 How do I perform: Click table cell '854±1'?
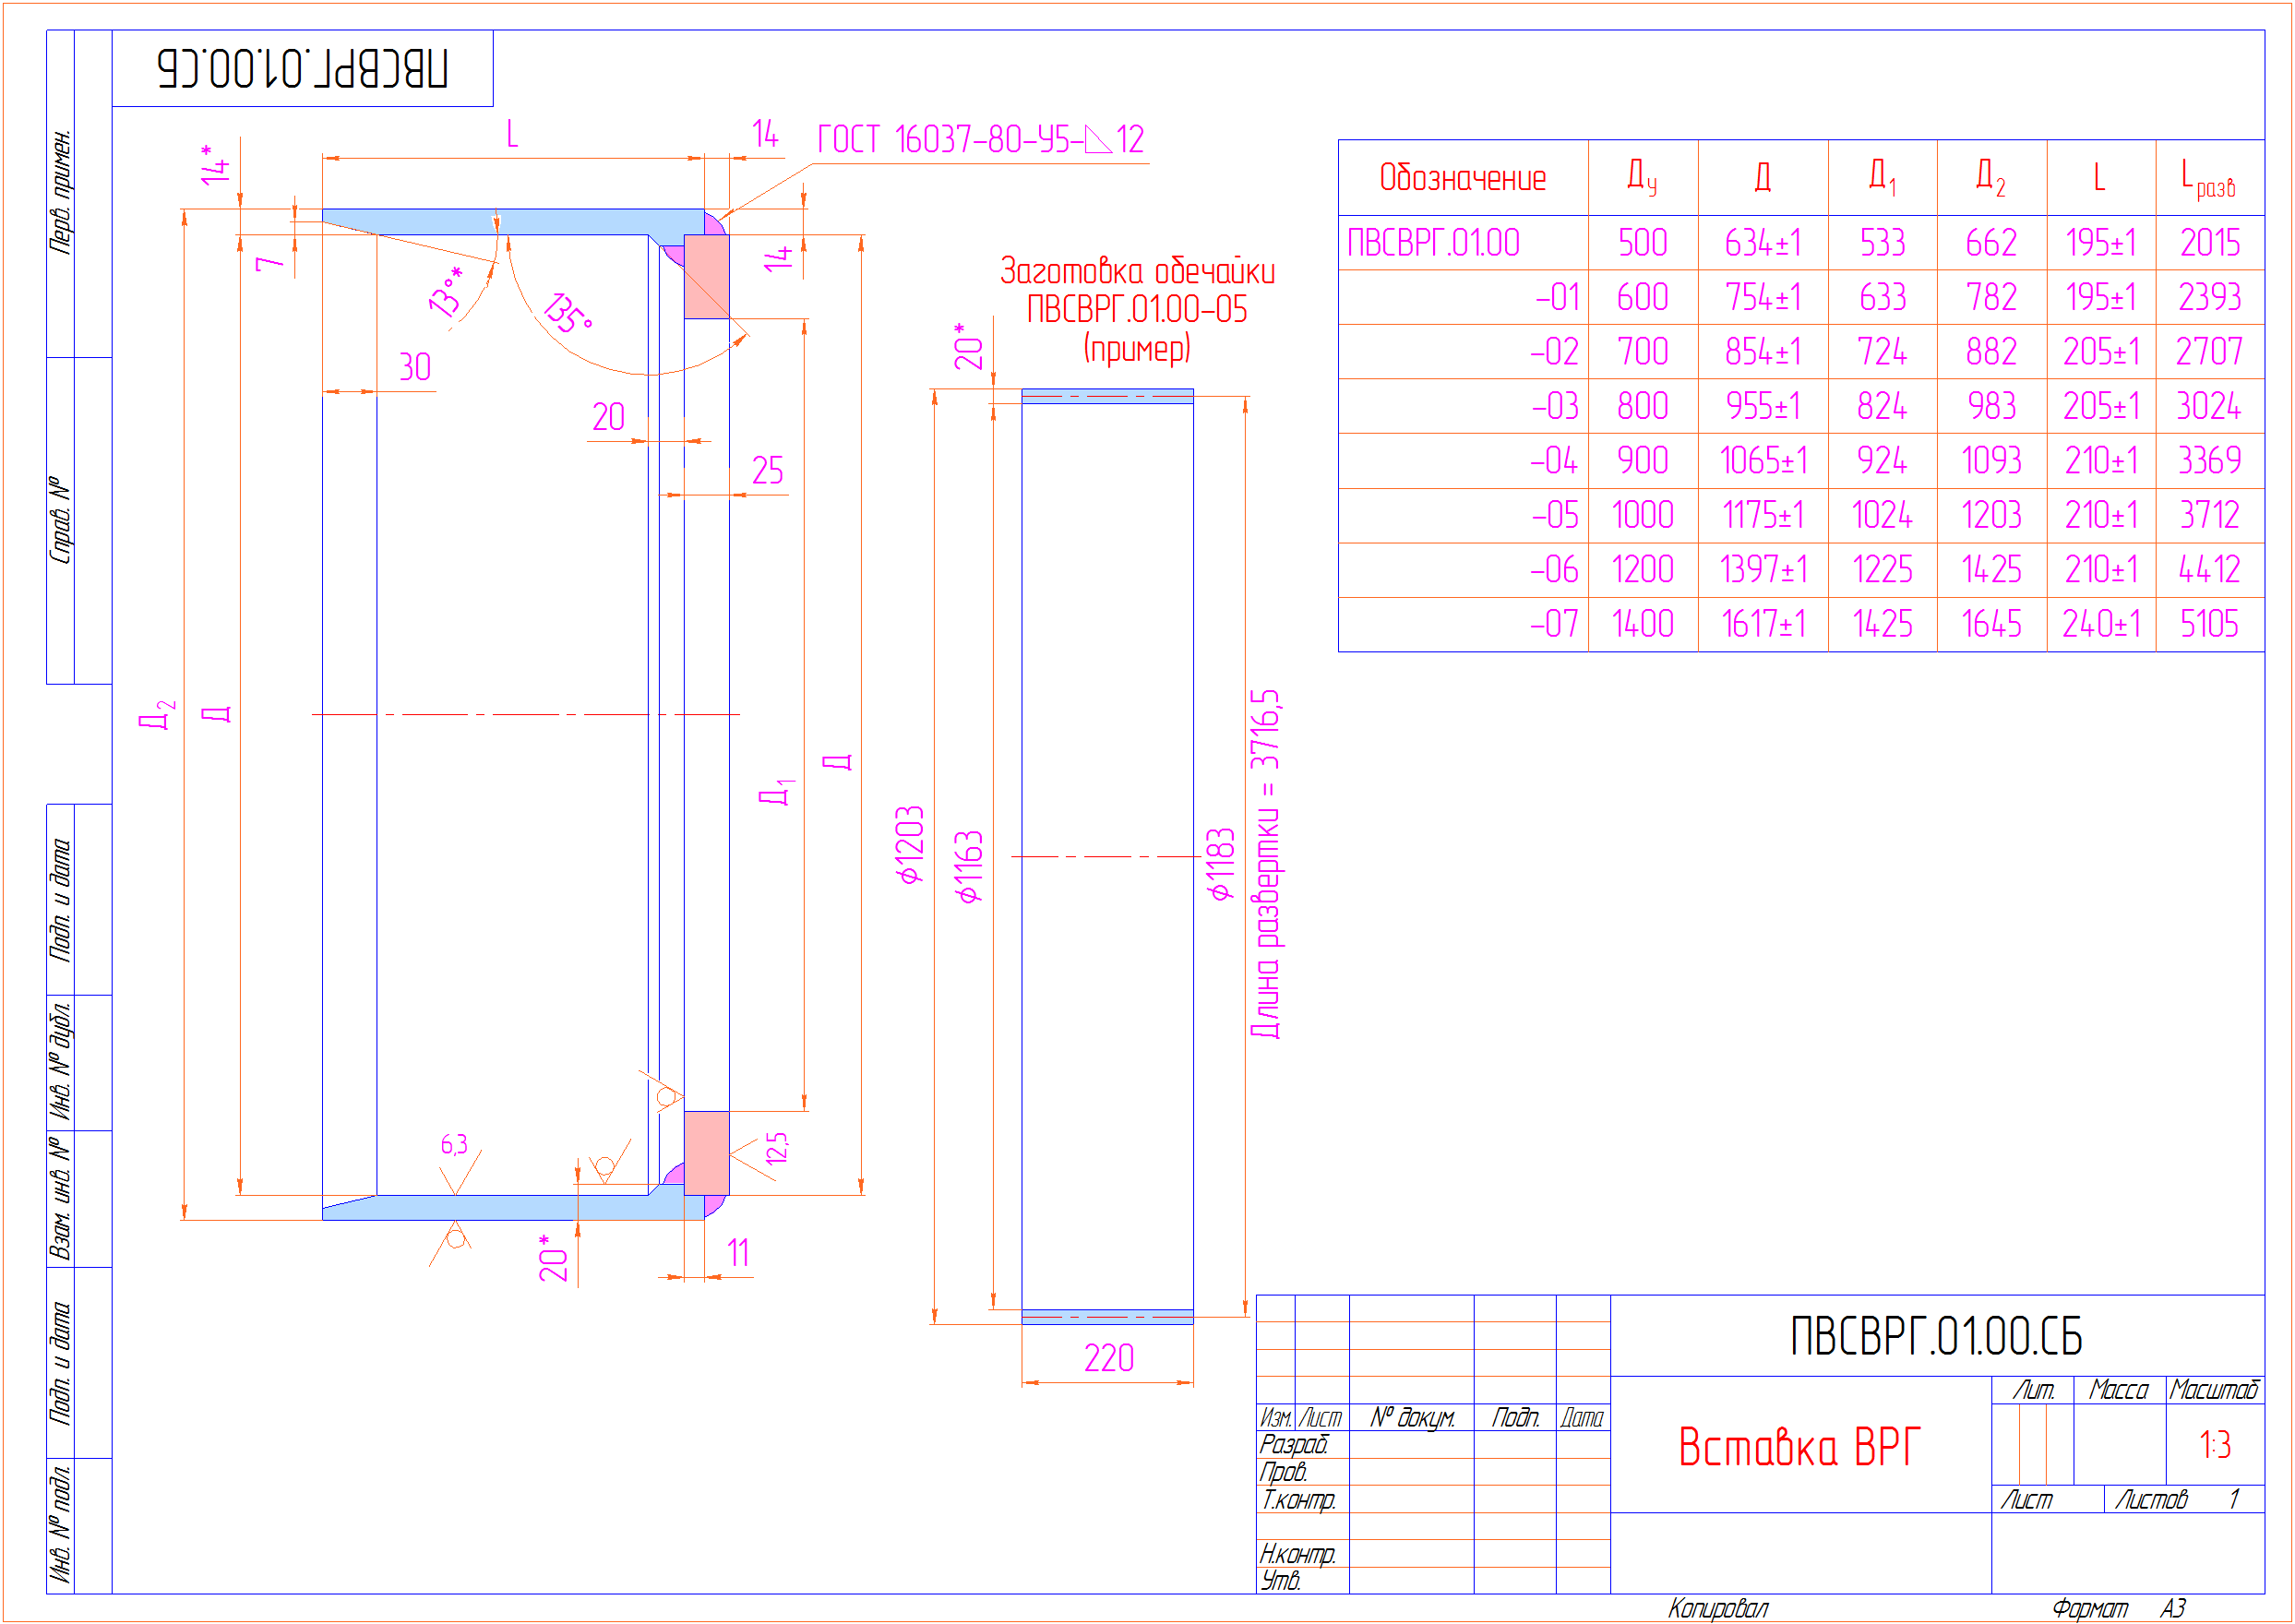tap(1763, 352)
